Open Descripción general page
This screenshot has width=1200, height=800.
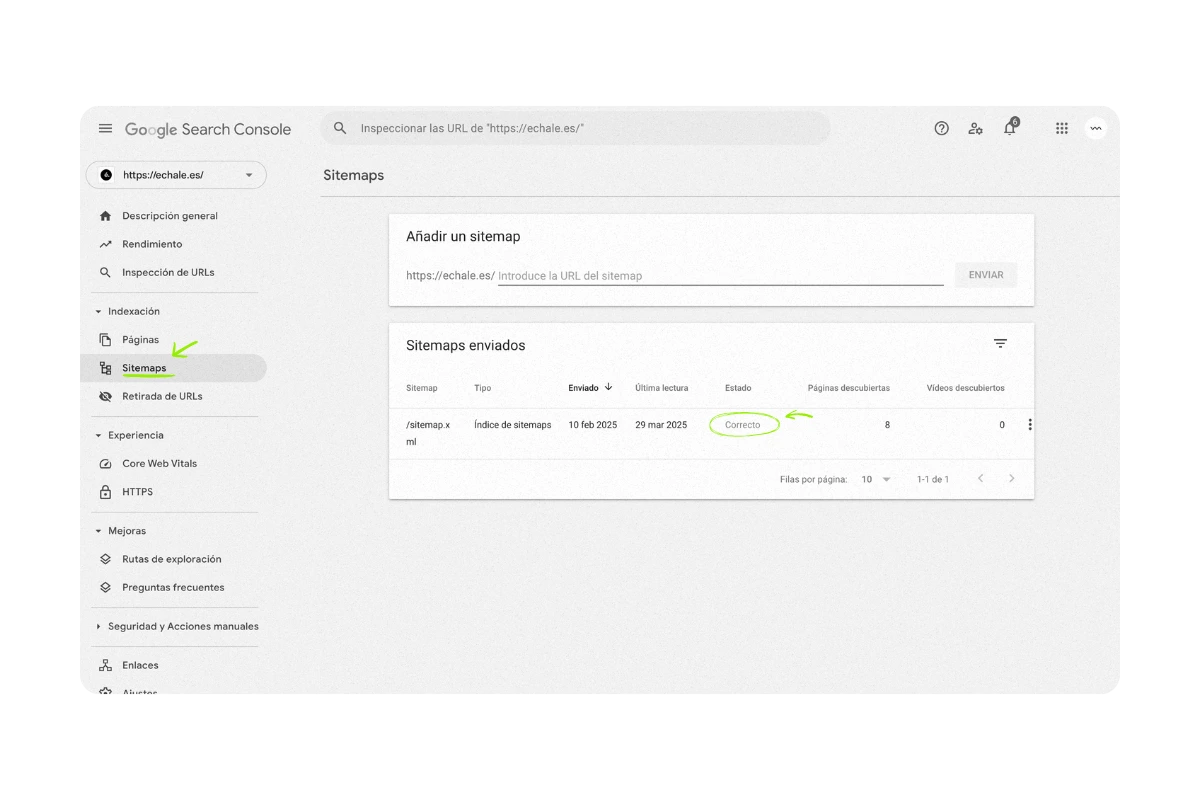coord(170,216)
